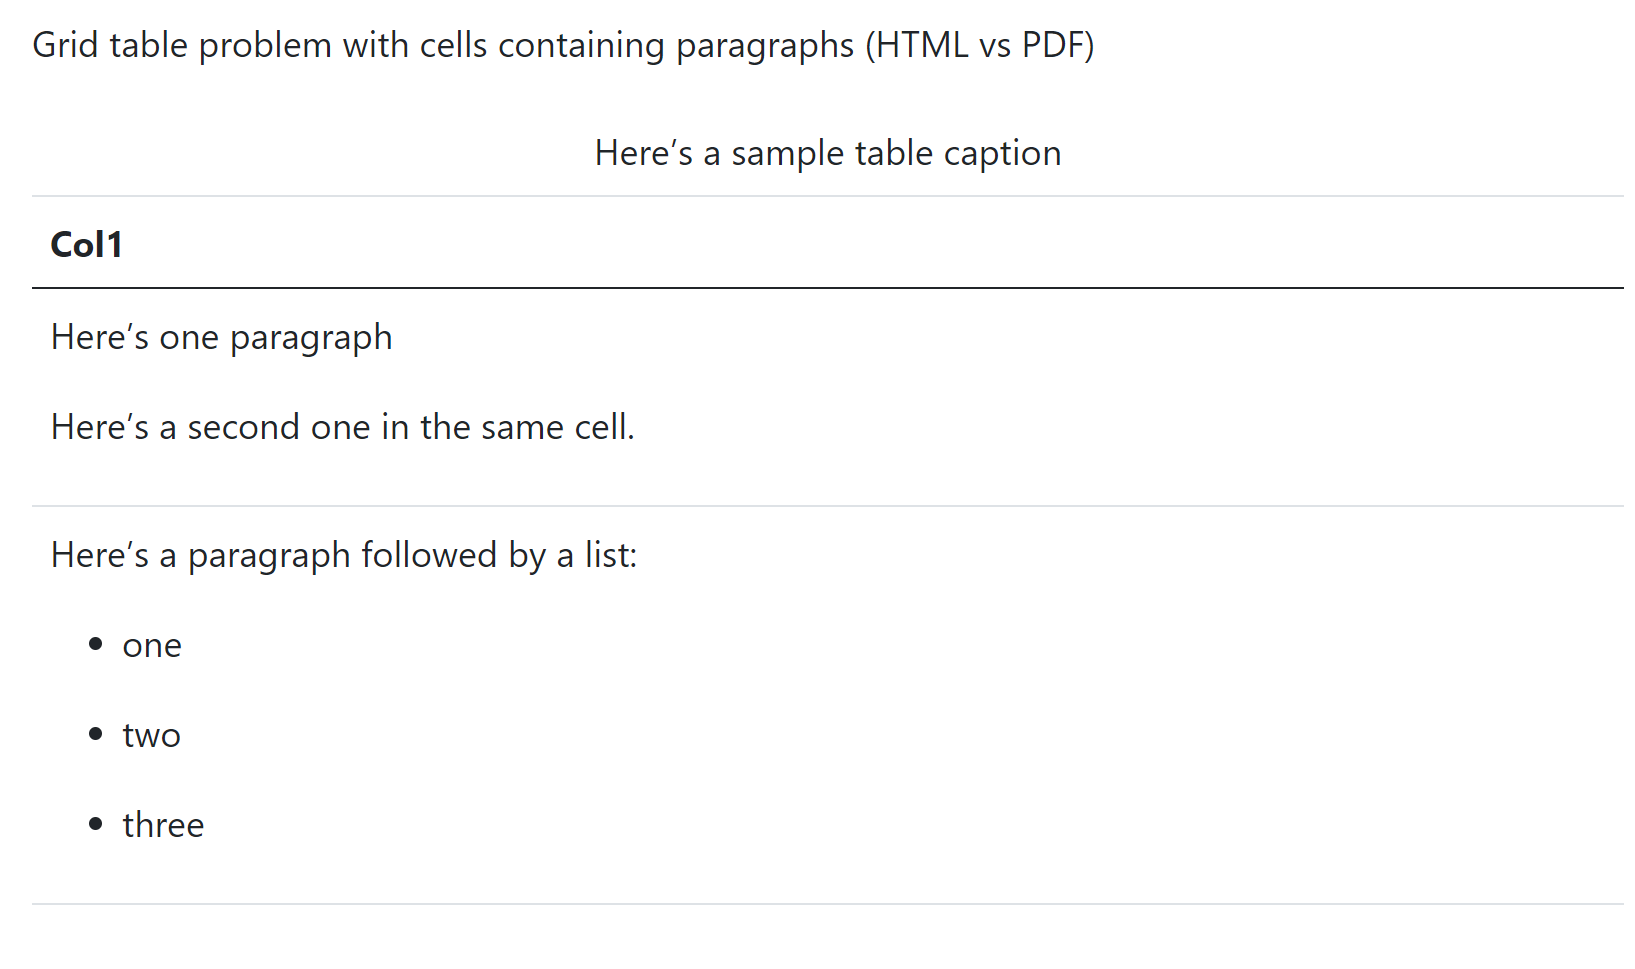Viewport: 1635px width, 969px height.
Task: Click 'Here's a paragraph followed by a list:'
Action: coord(344,556)
